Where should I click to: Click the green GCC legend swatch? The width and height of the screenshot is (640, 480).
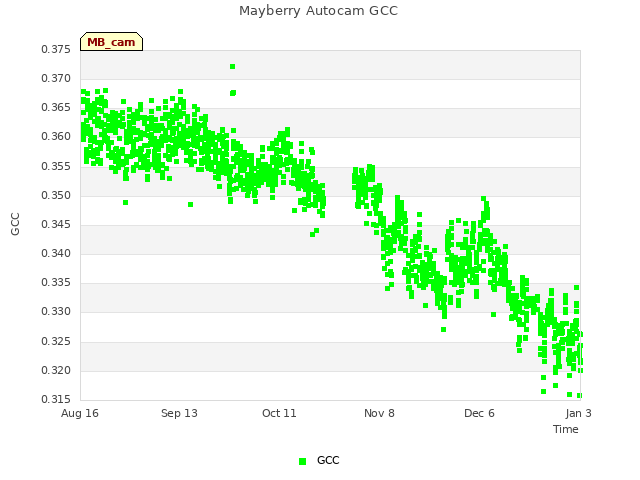[x=302, y=461]
